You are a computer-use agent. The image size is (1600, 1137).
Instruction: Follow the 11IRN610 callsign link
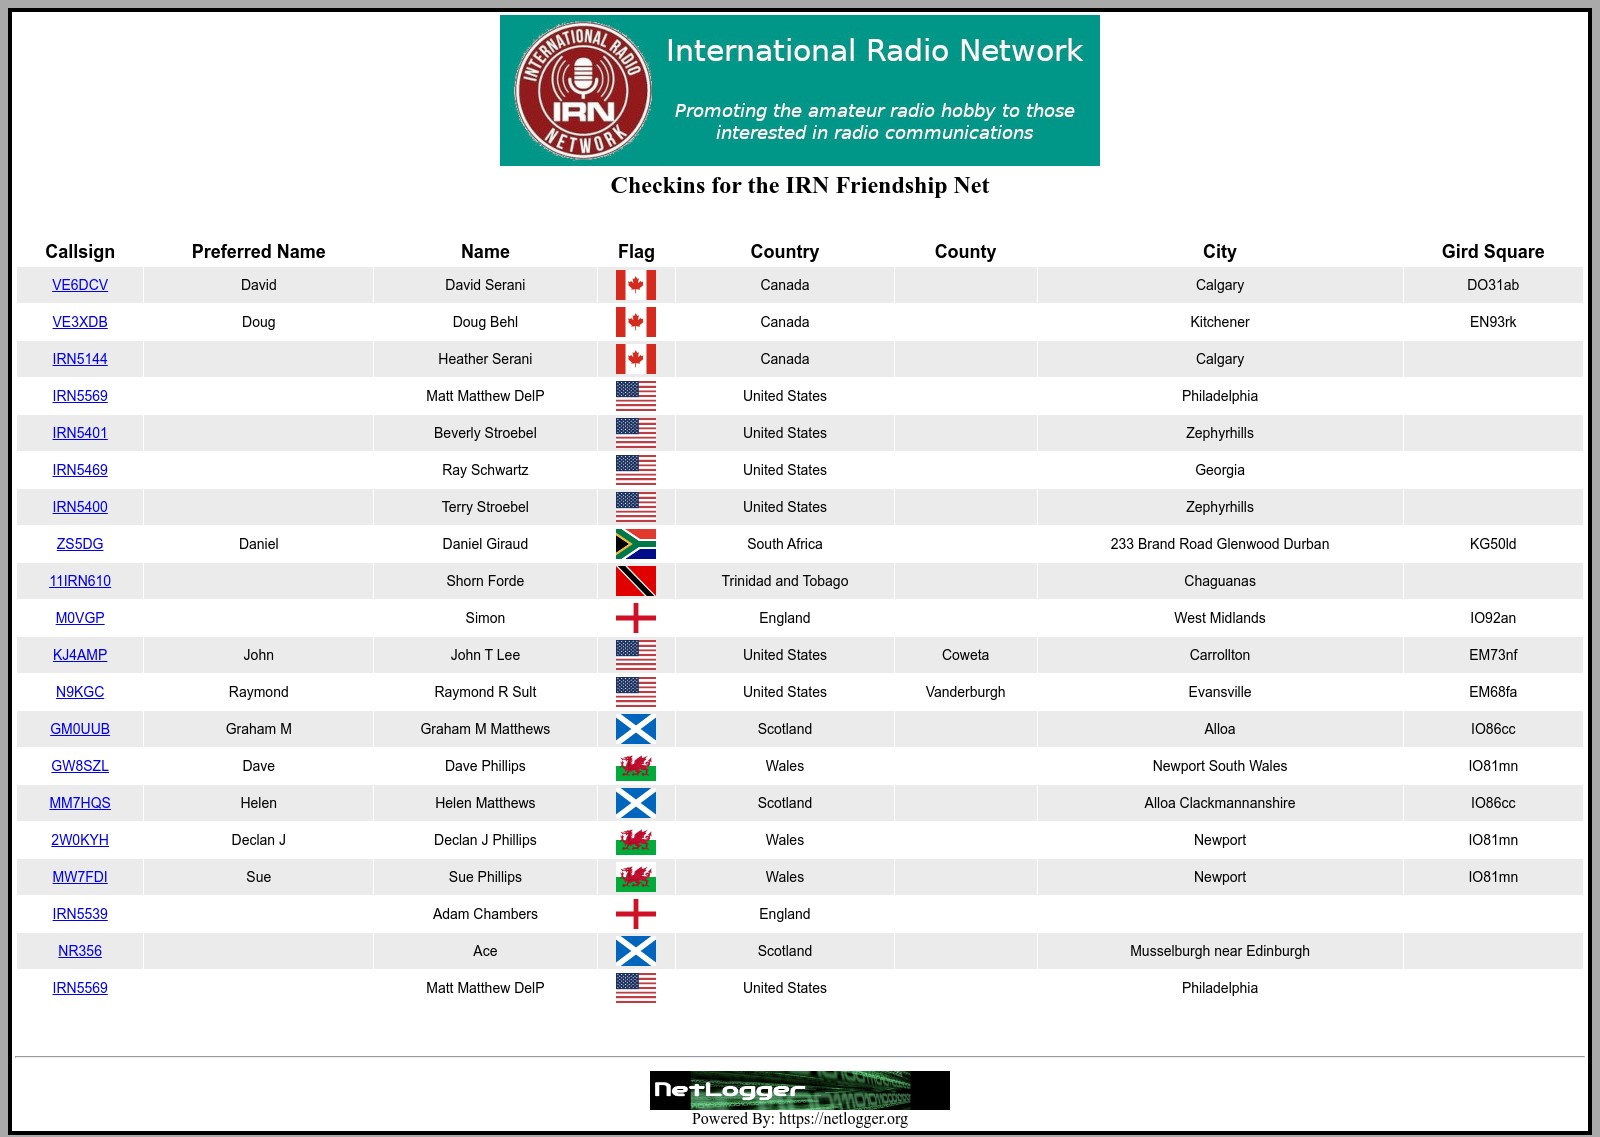point(80,581)
